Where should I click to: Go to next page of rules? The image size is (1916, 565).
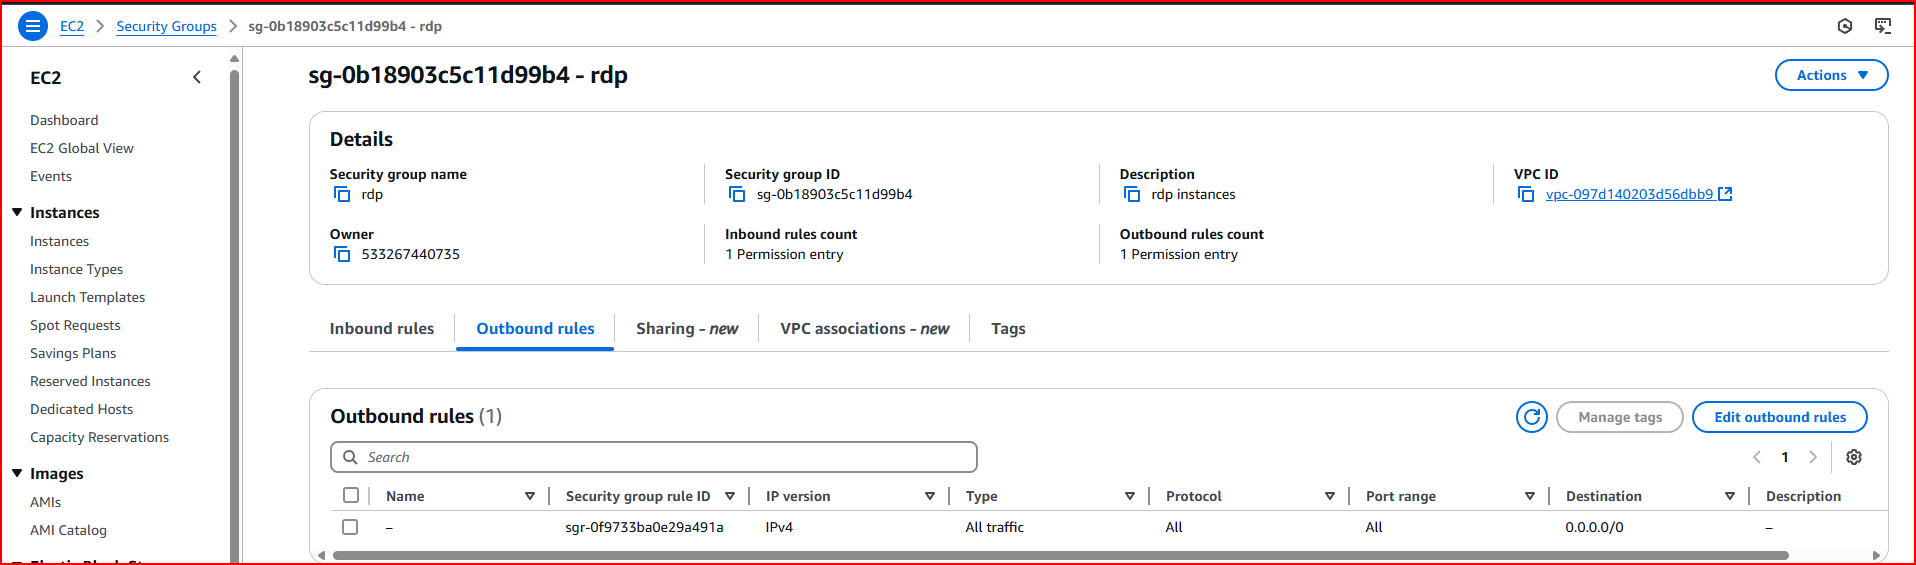tap(1813, 457)
